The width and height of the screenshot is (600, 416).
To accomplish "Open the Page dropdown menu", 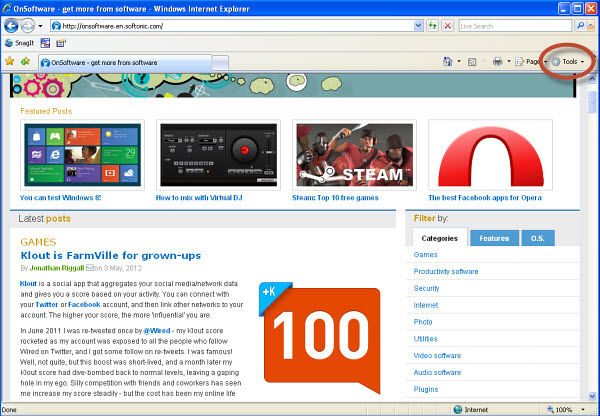I will (x=529, y=62).
